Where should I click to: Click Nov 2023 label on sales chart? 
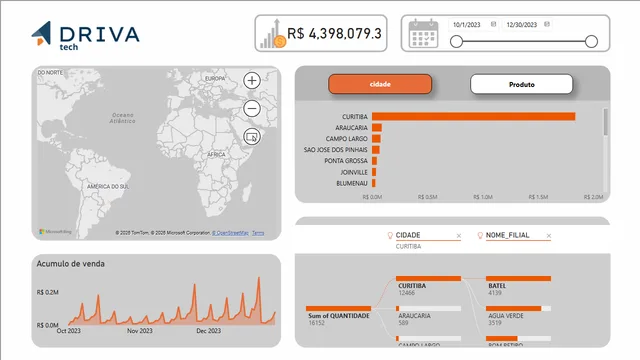pos(140,331)
